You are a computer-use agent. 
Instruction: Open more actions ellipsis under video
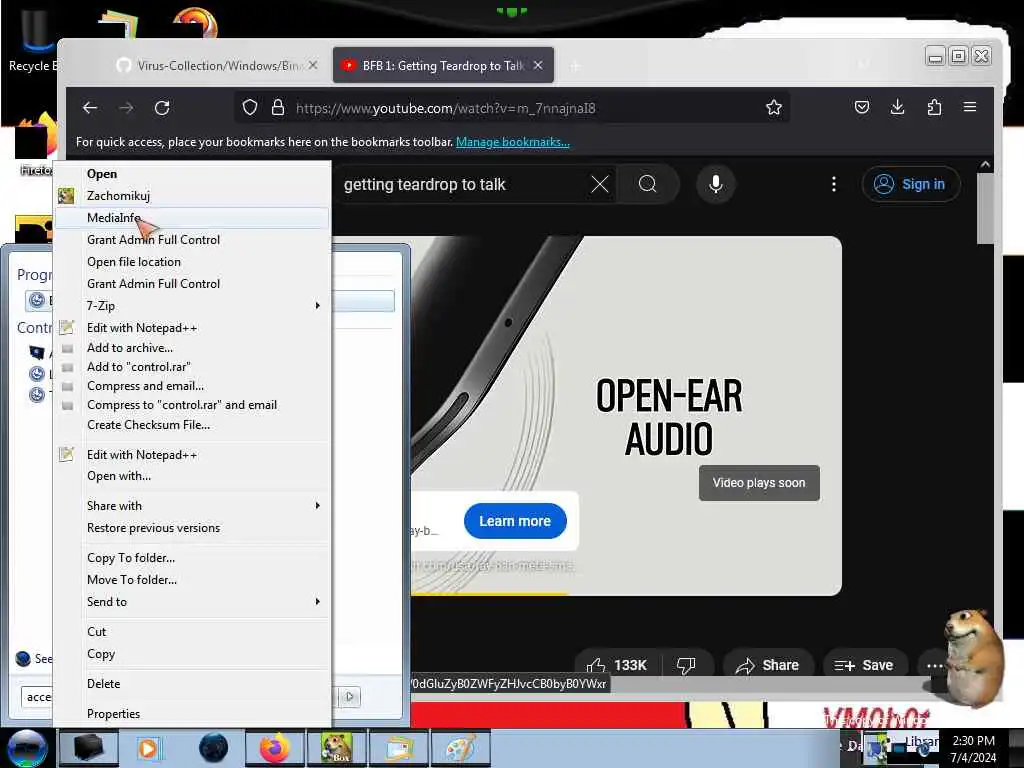[935, 665]
